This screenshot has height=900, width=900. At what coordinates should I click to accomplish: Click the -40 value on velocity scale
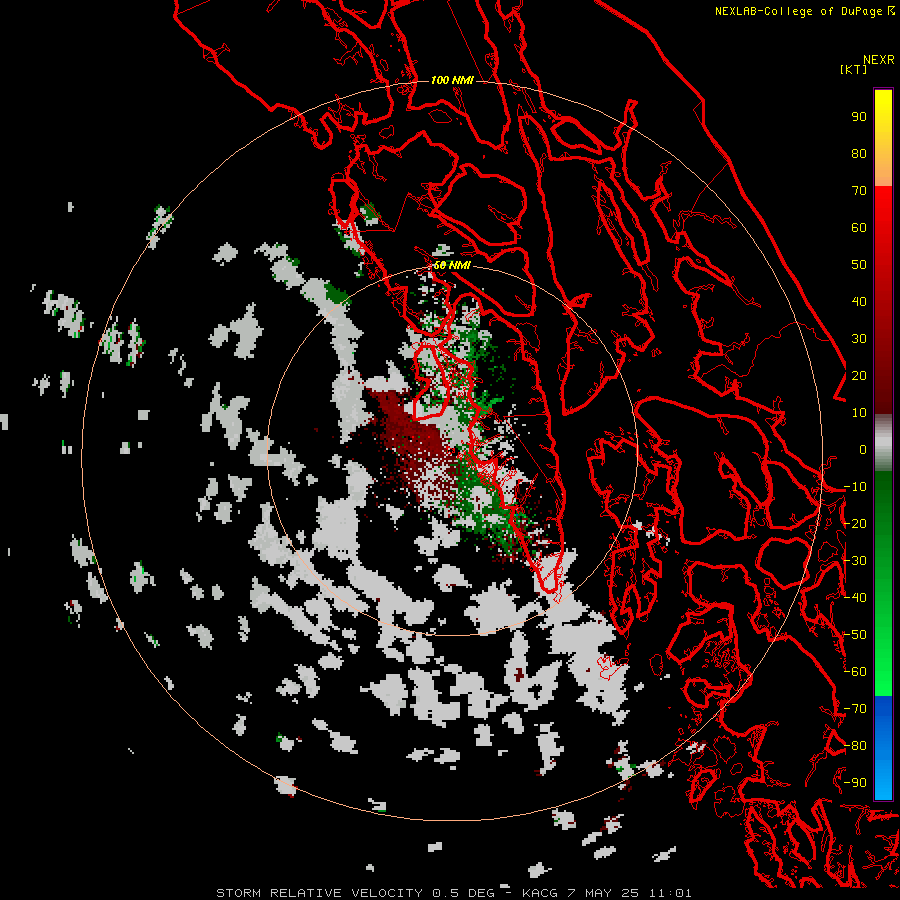tap(855, 598)
